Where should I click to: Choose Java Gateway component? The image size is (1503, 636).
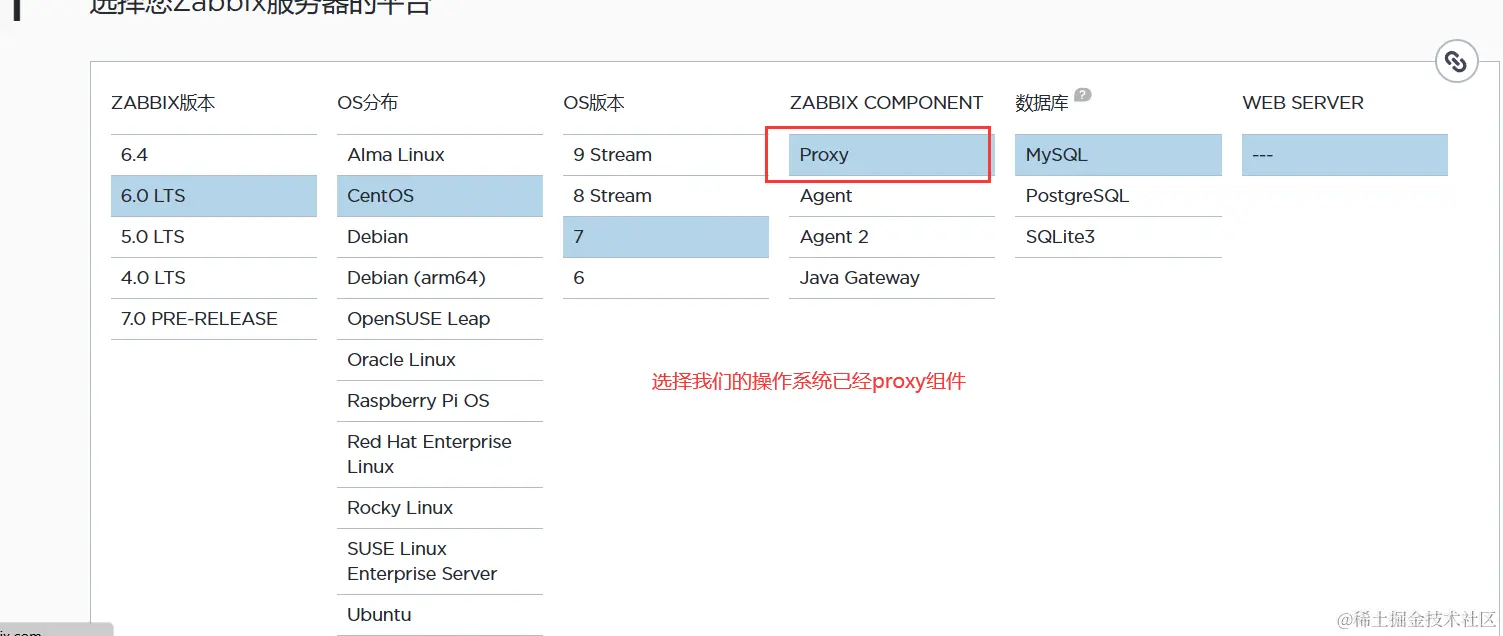(x=892, y=278)
